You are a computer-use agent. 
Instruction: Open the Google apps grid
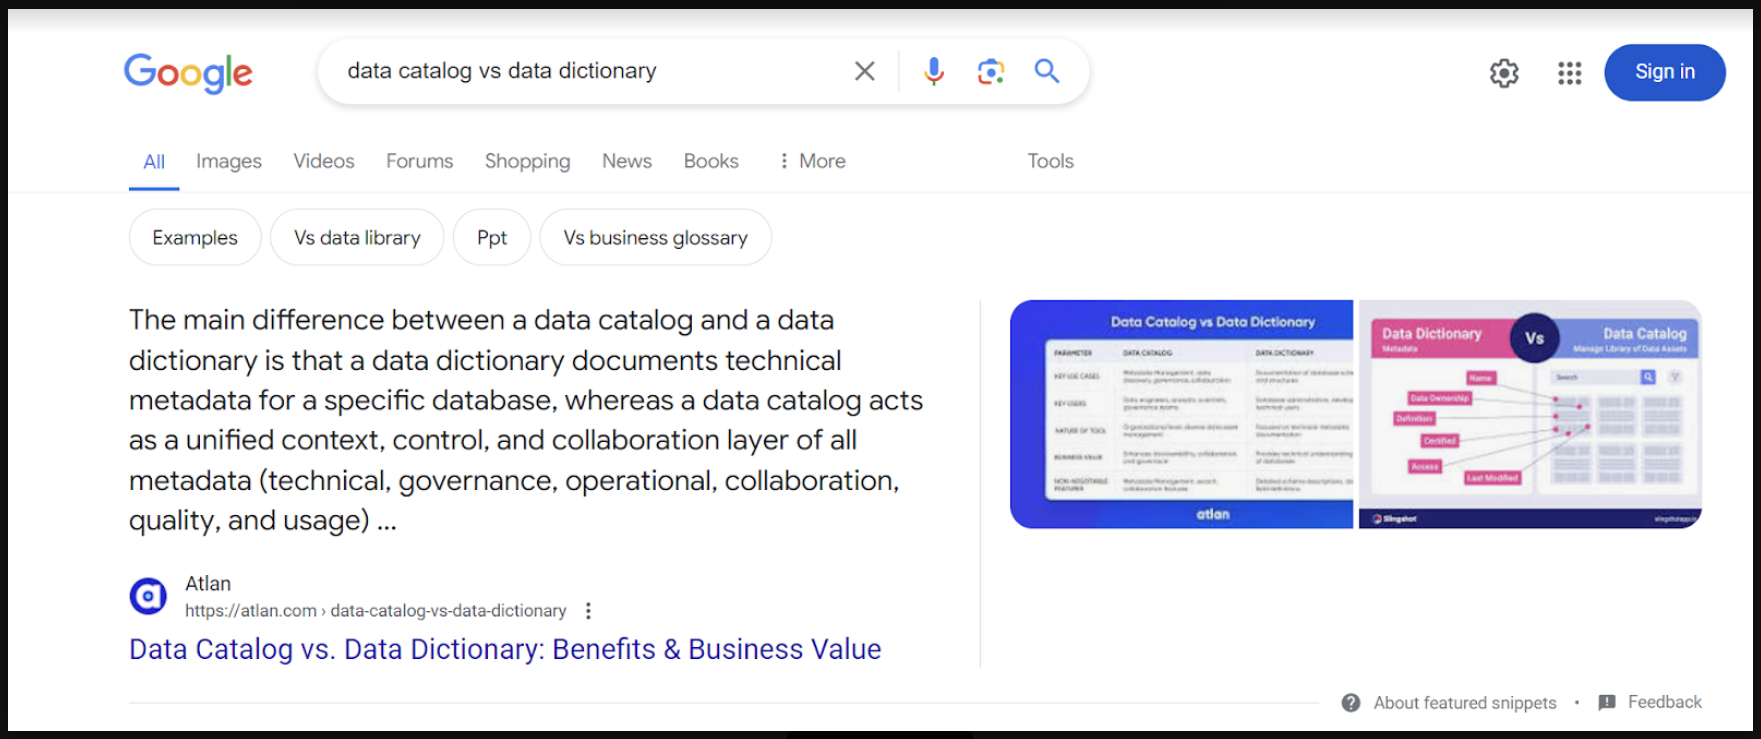coord(1570,73)
